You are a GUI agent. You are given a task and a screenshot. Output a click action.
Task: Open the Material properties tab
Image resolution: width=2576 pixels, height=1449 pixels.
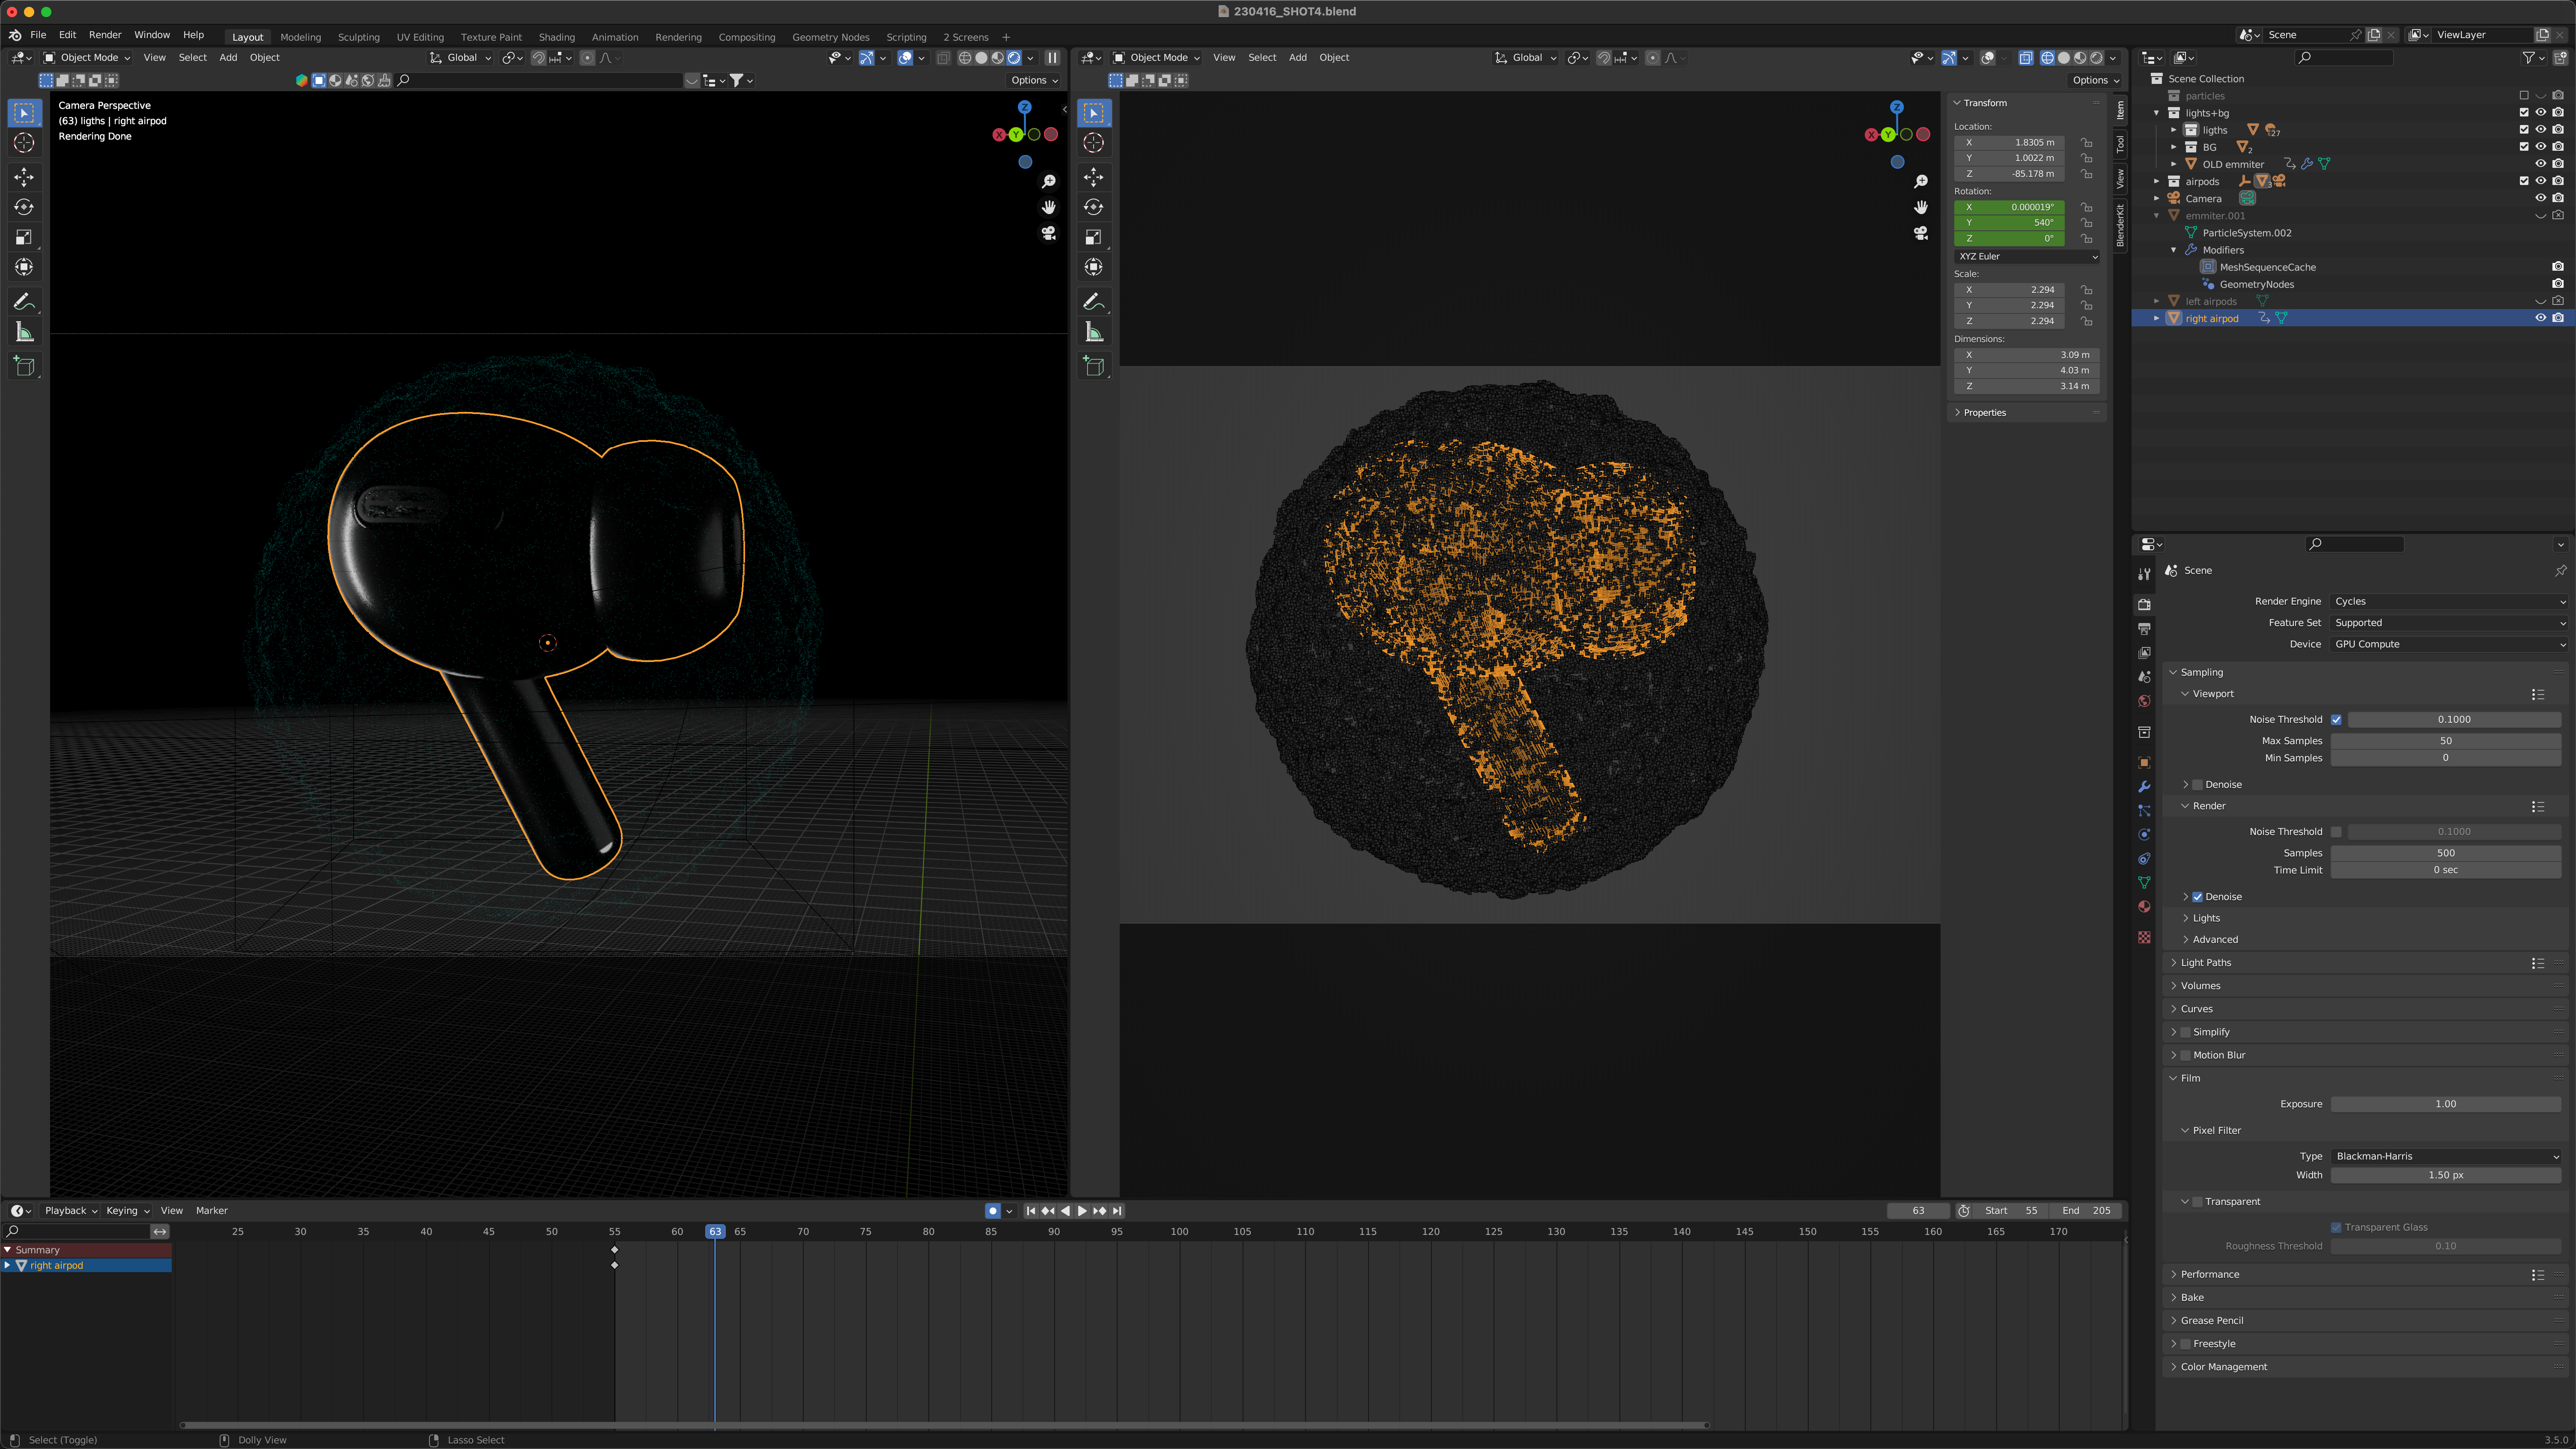pyautogui.click(x=2144, y=906)
